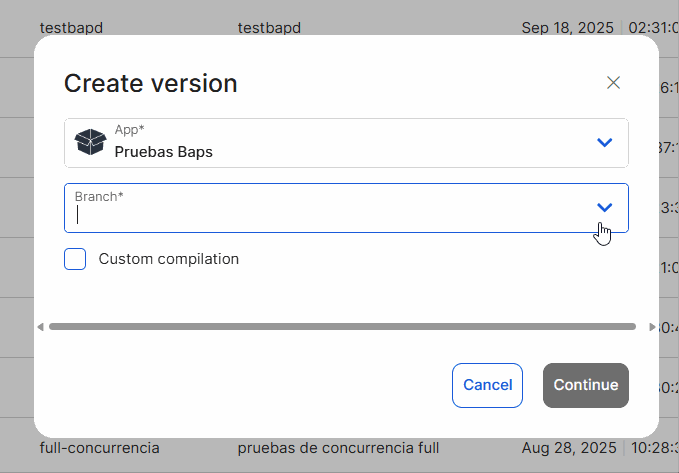The width and height of the screenshot is (679, 473).
Task: Select the full-concurrencia row entry
Action: [x=99, y=448]
